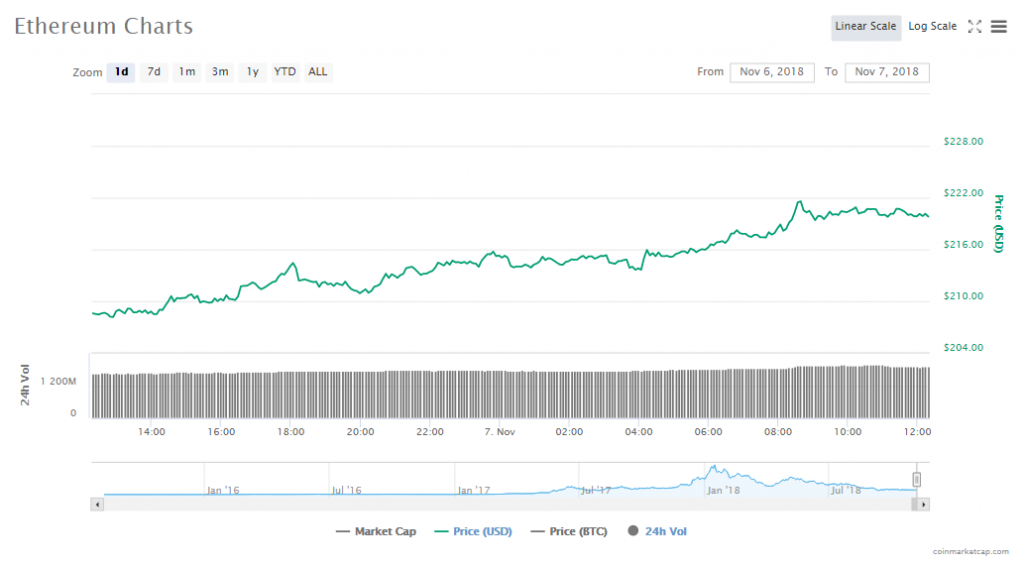This screenshot has width=1024, height=566.
Task: Click the From date field
Action: pos(773,72)
